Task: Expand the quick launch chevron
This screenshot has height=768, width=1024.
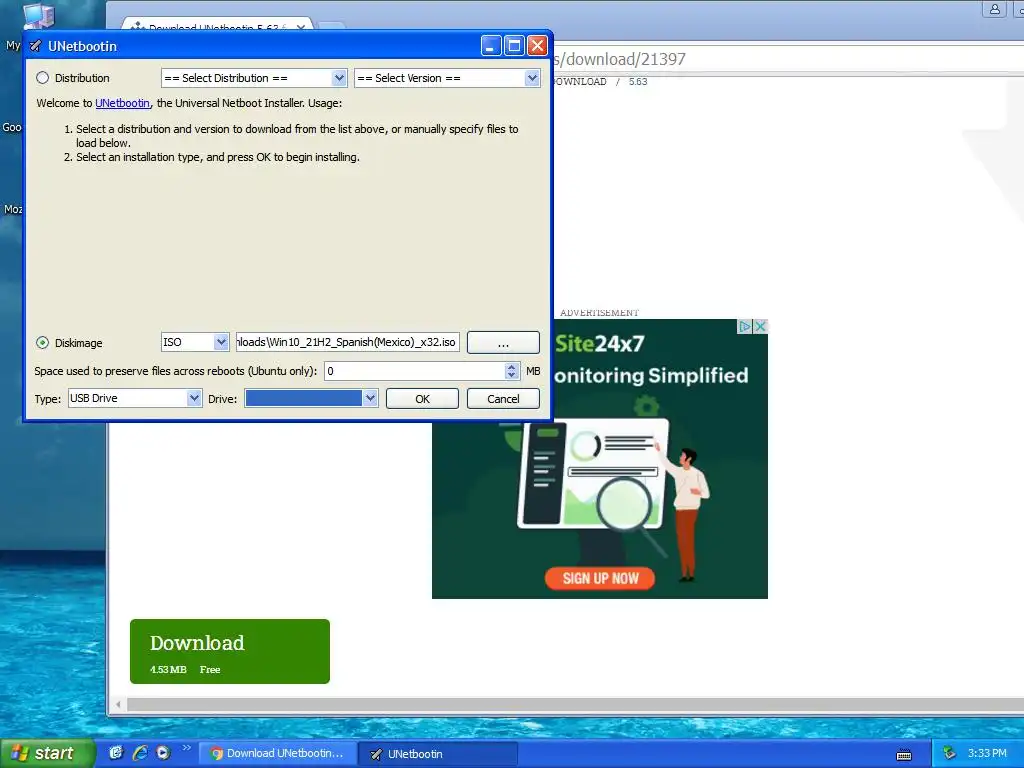Action: click(x=187, y=748)
